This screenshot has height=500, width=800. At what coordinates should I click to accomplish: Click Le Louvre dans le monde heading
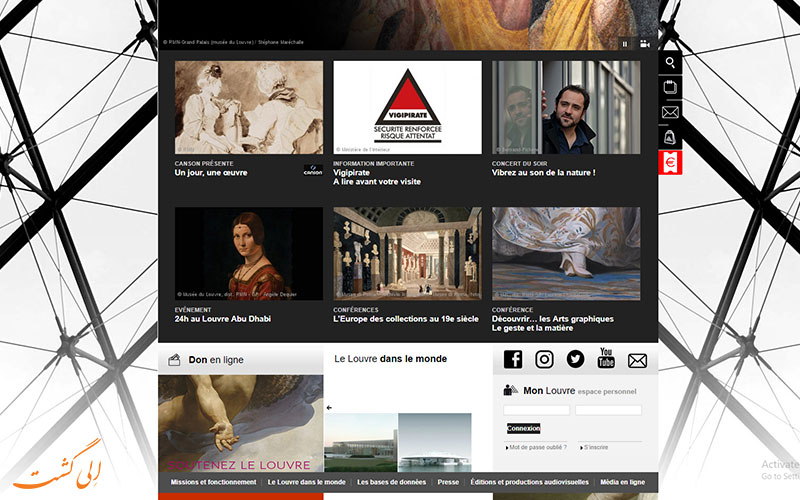click(x=390, y=359)
